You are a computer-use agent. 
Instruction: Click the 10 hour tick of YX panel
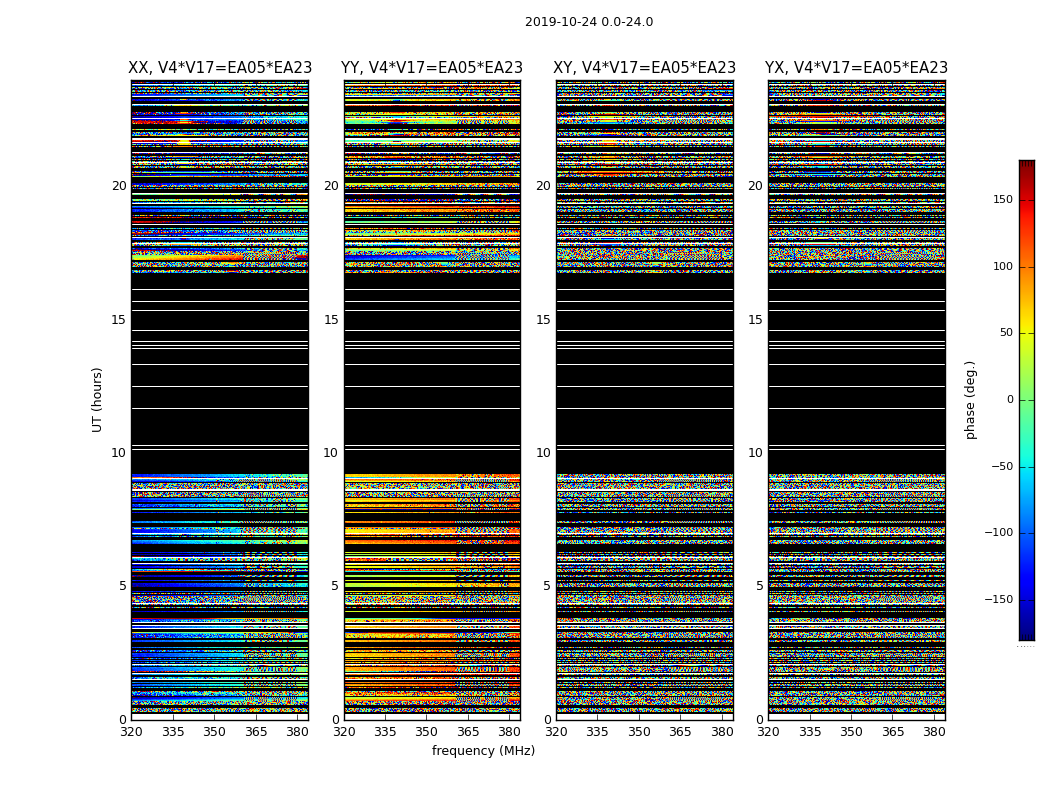(x=755, y=453)
